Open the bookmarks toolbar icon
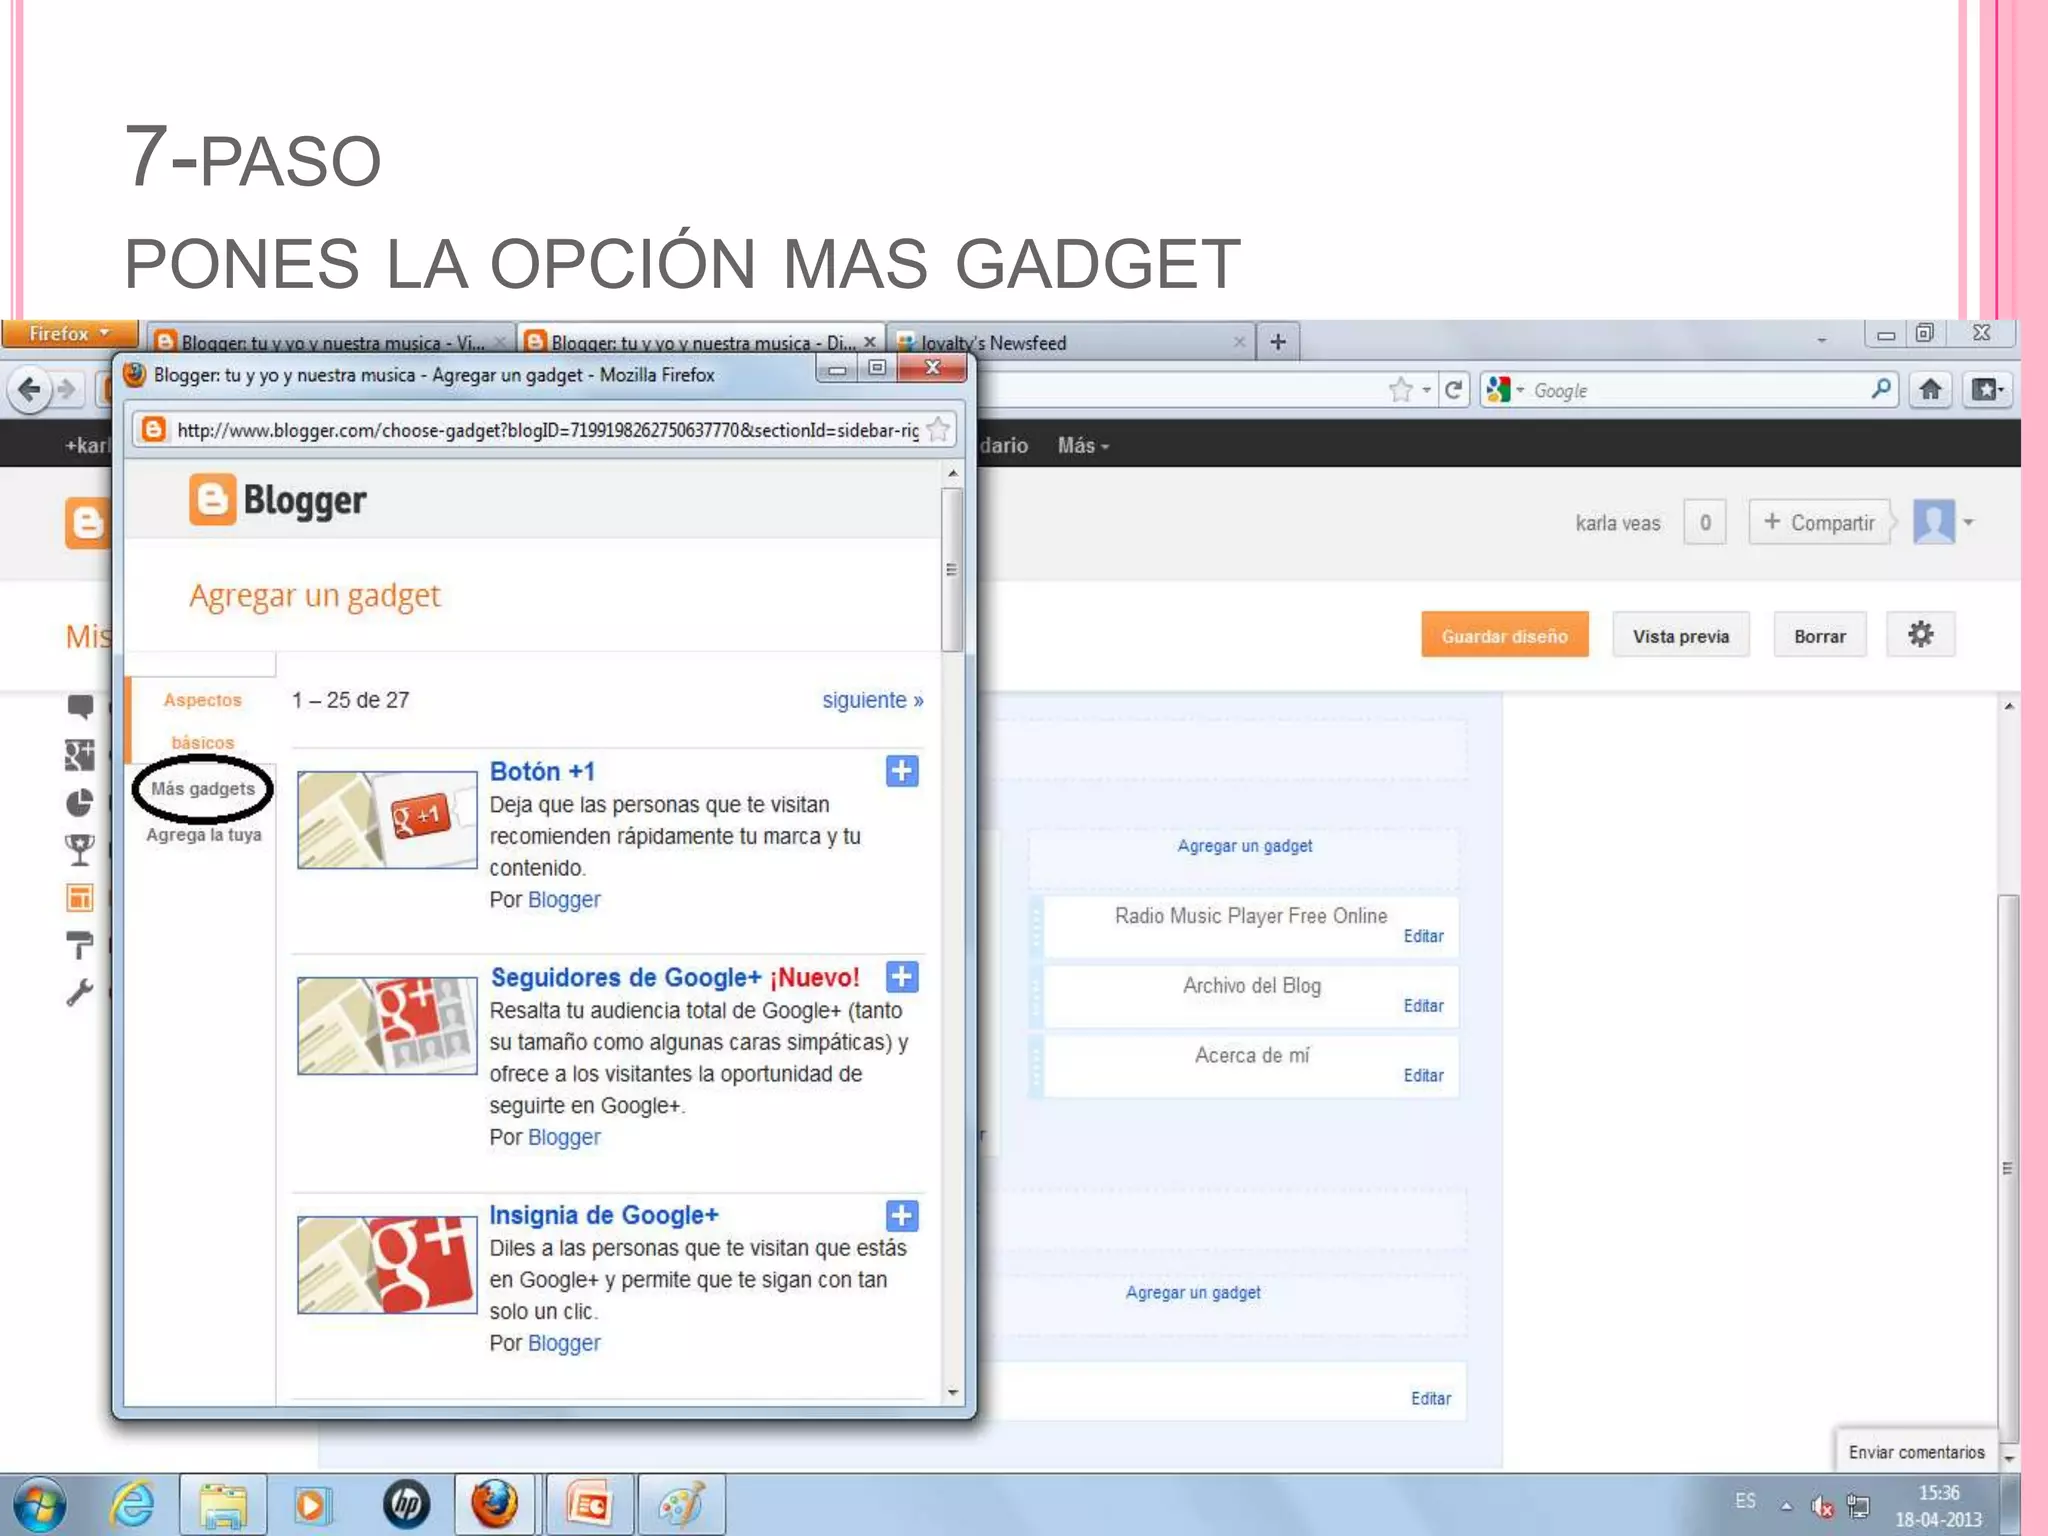2048x1536 pixels. (1987, 389)
